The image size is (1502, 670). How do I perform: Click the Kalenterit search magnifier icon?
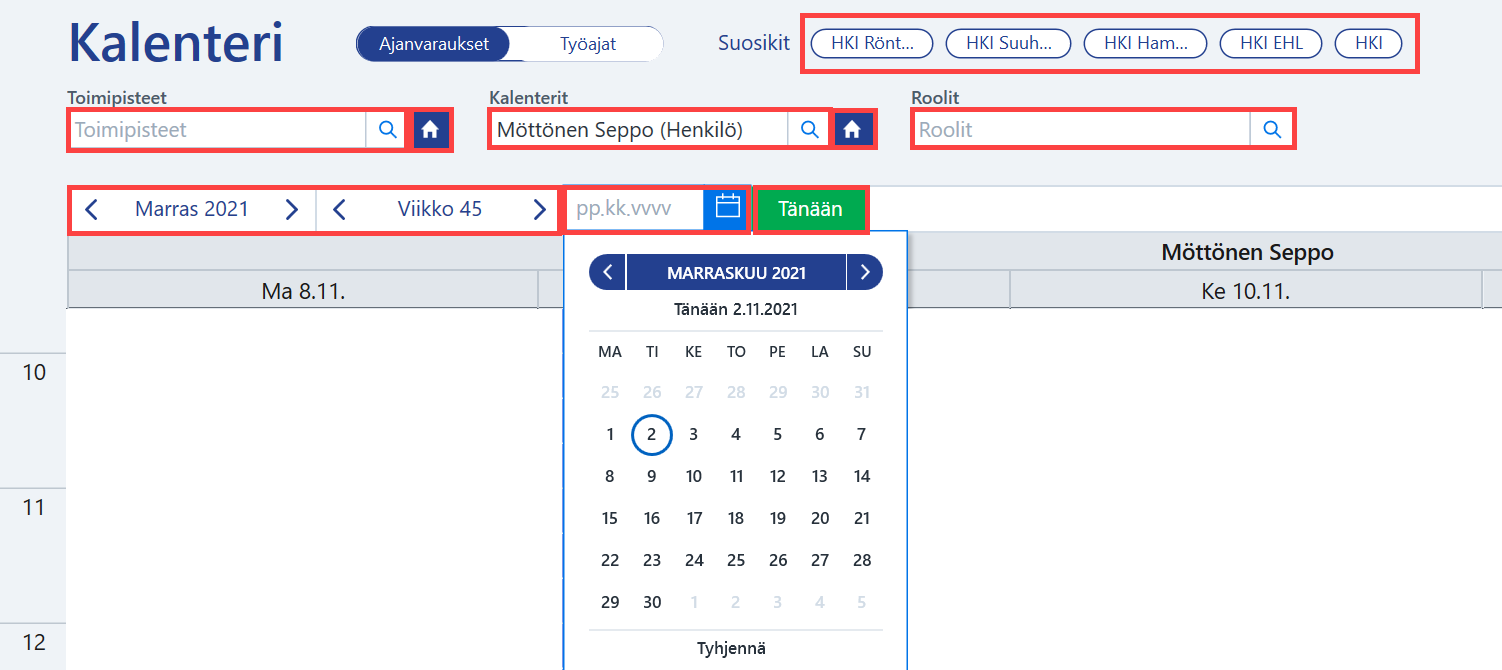pos(810,129)
